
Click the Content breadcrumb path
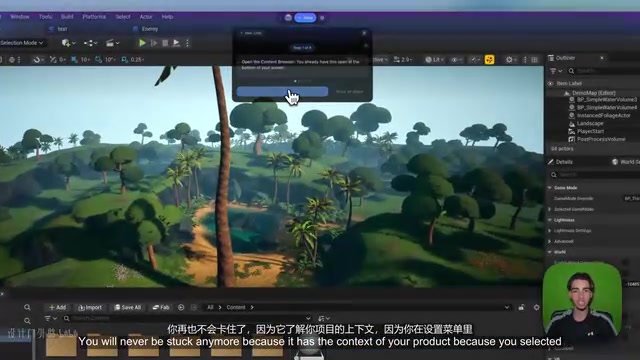pos(236,307)
